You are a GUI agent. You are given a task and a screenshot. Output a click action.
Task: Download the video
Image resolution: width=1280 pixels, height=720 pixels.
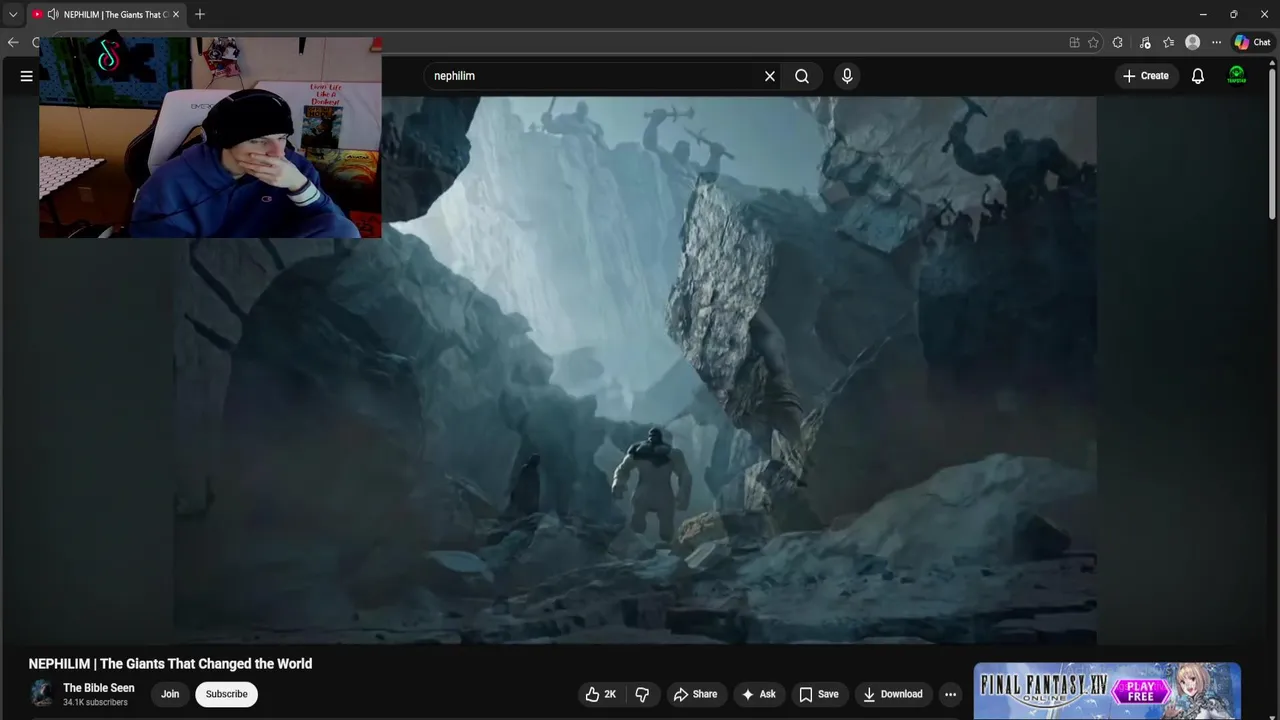point(893,694)
